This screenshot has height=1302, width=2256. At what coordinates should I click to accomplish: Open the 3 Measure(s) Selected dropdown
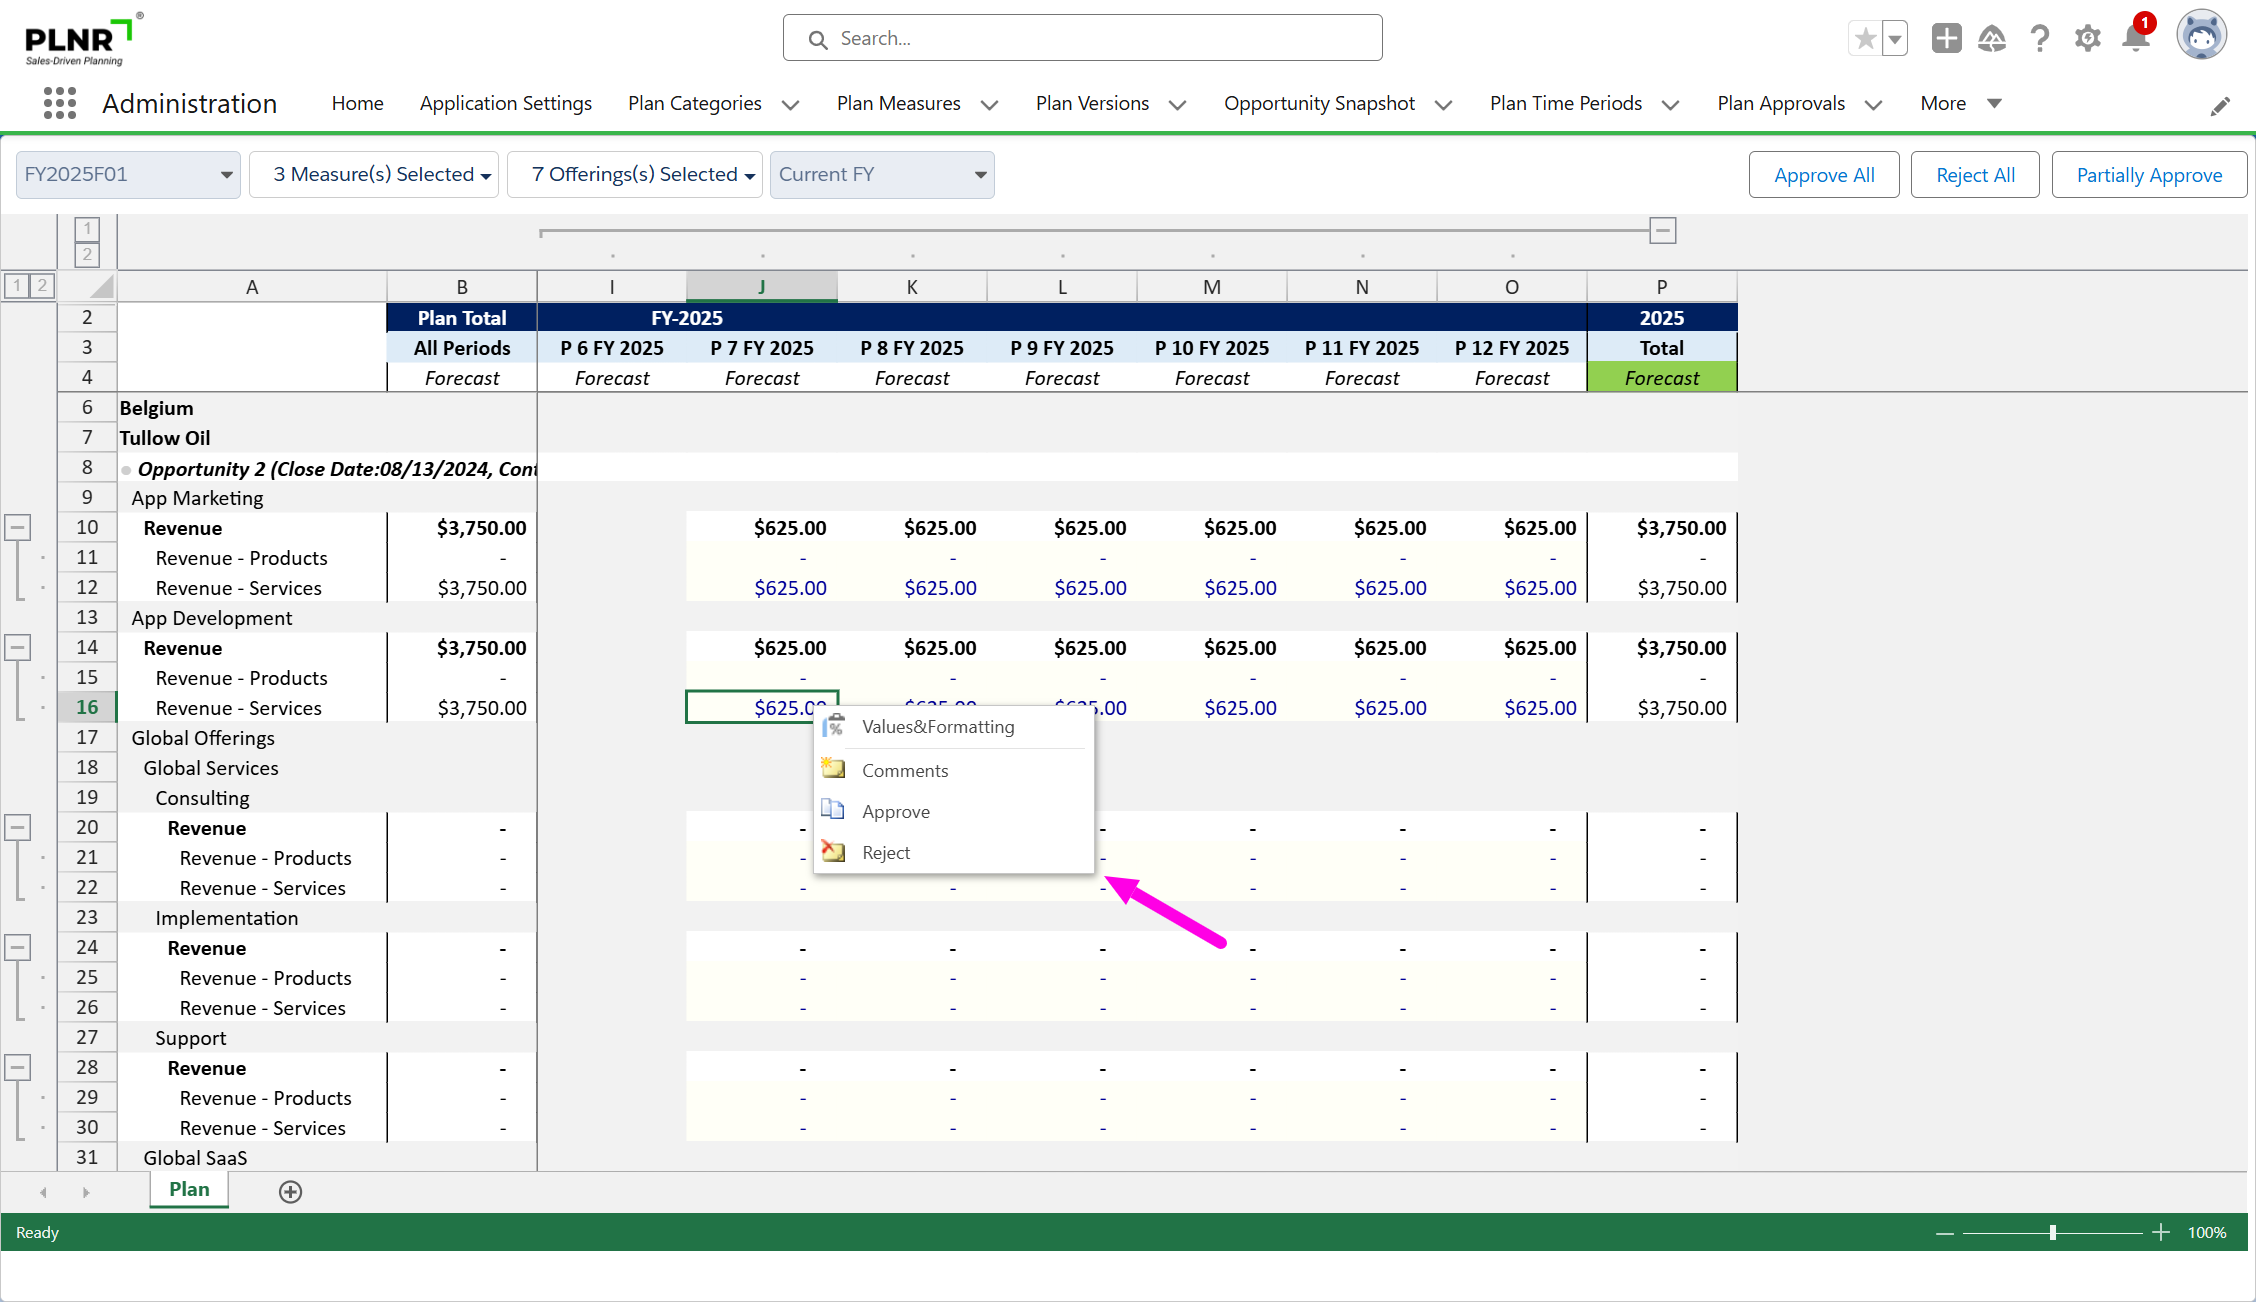point(374,175)
